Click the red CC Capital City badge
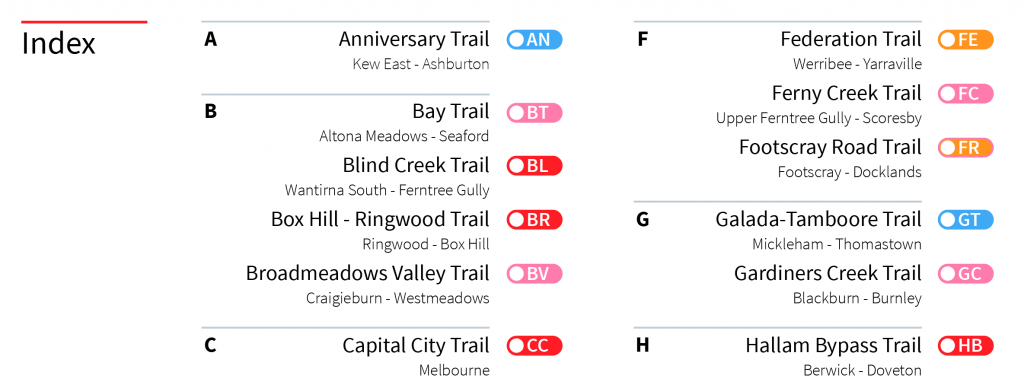This screenshot has height=388, width=1024. 534,346
